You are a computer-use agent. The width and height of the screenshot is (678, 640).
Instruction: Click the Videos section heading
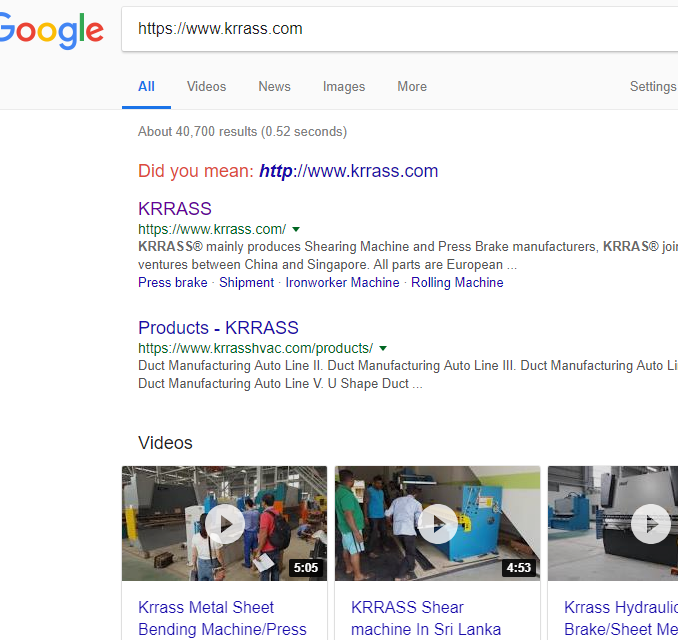165,443
